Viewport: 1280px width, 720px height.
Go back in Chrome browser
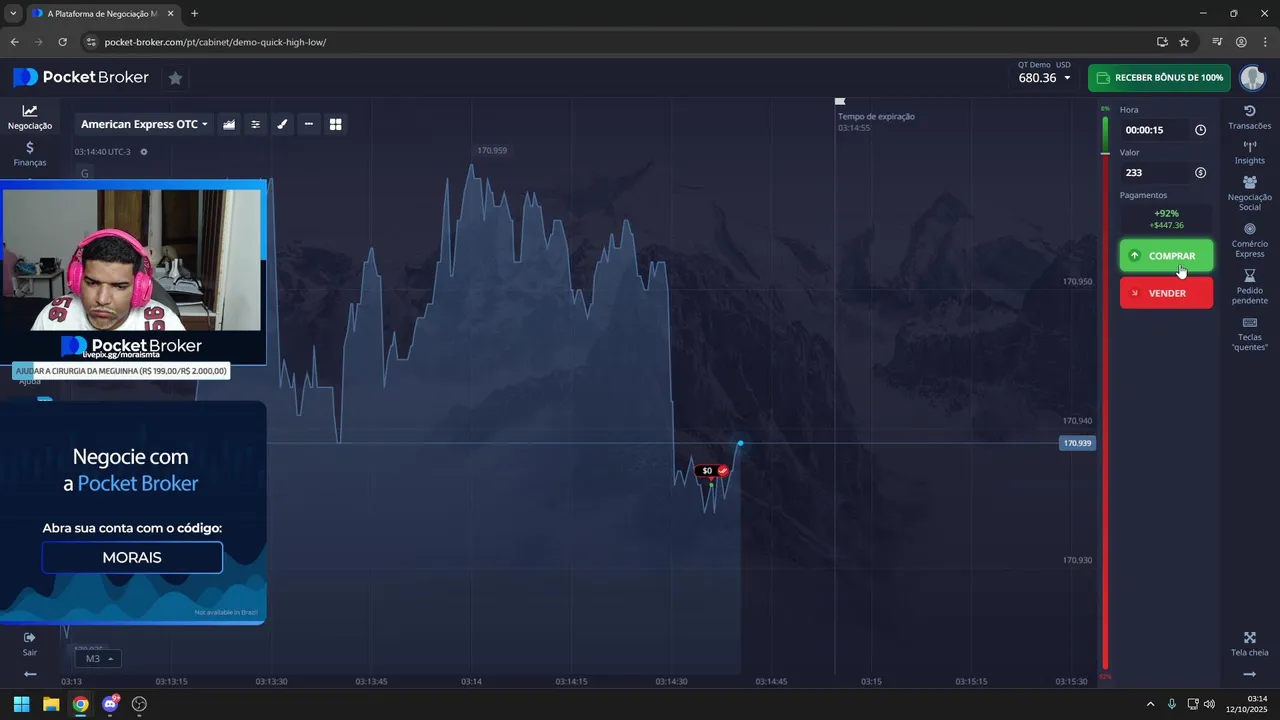(14, 42)
